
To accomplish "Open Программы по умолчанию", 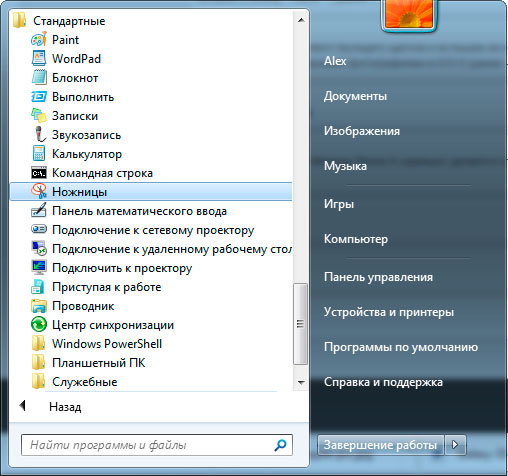I will coord(401,347).
